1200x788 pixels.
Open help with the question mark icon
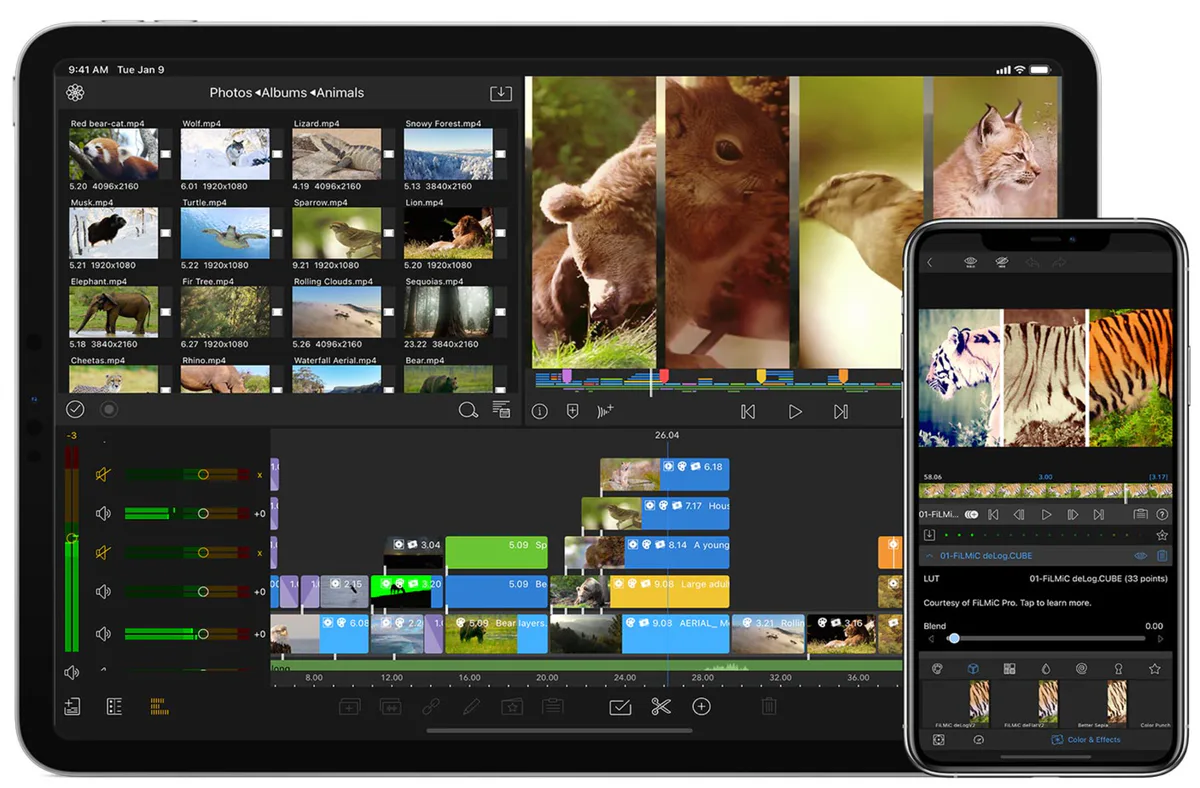pos(1162,515)
